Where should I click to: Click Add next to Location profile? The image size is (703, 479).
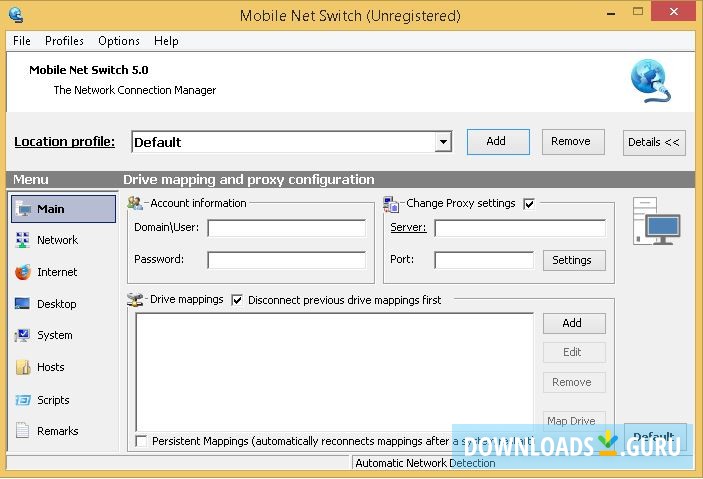coord(498,142)
